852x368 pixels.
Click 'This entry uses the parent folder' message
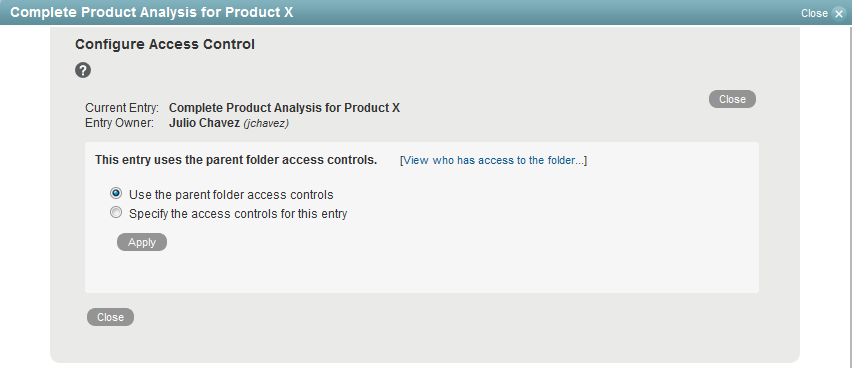click(236, 160)
